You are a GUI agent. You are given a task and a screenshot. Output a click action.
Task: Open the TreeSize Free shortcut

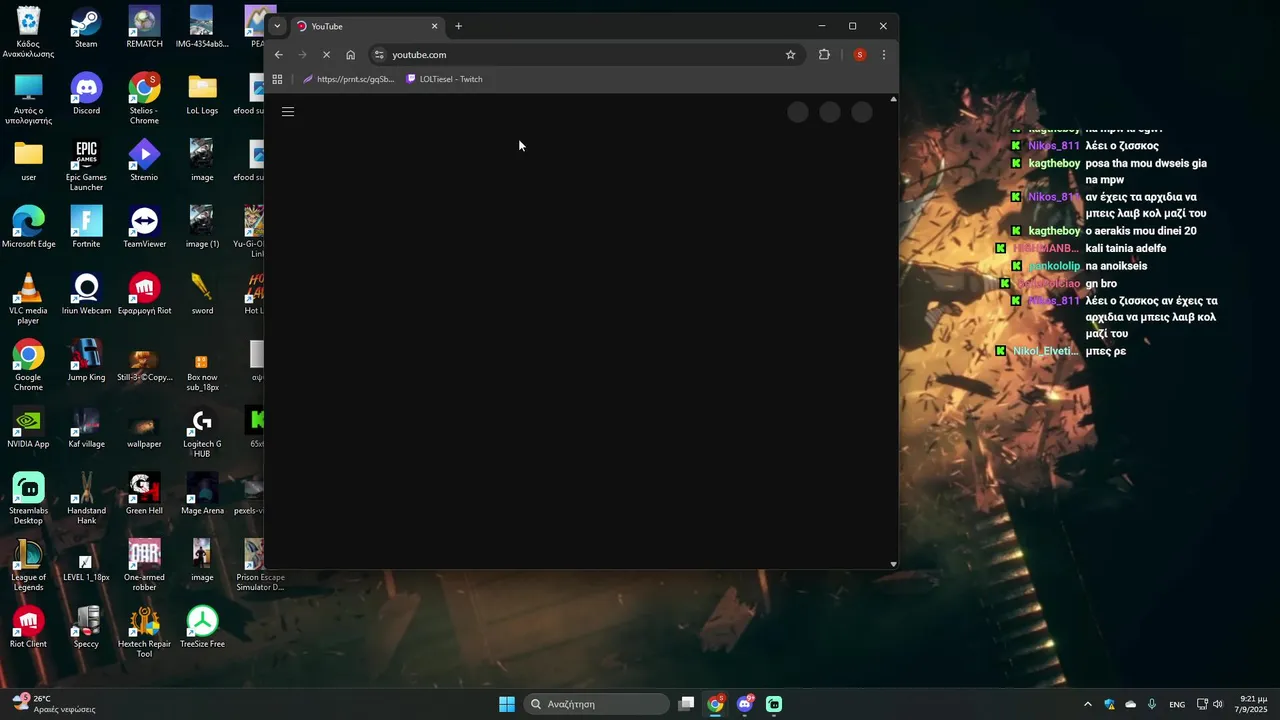tap(202, 629)
